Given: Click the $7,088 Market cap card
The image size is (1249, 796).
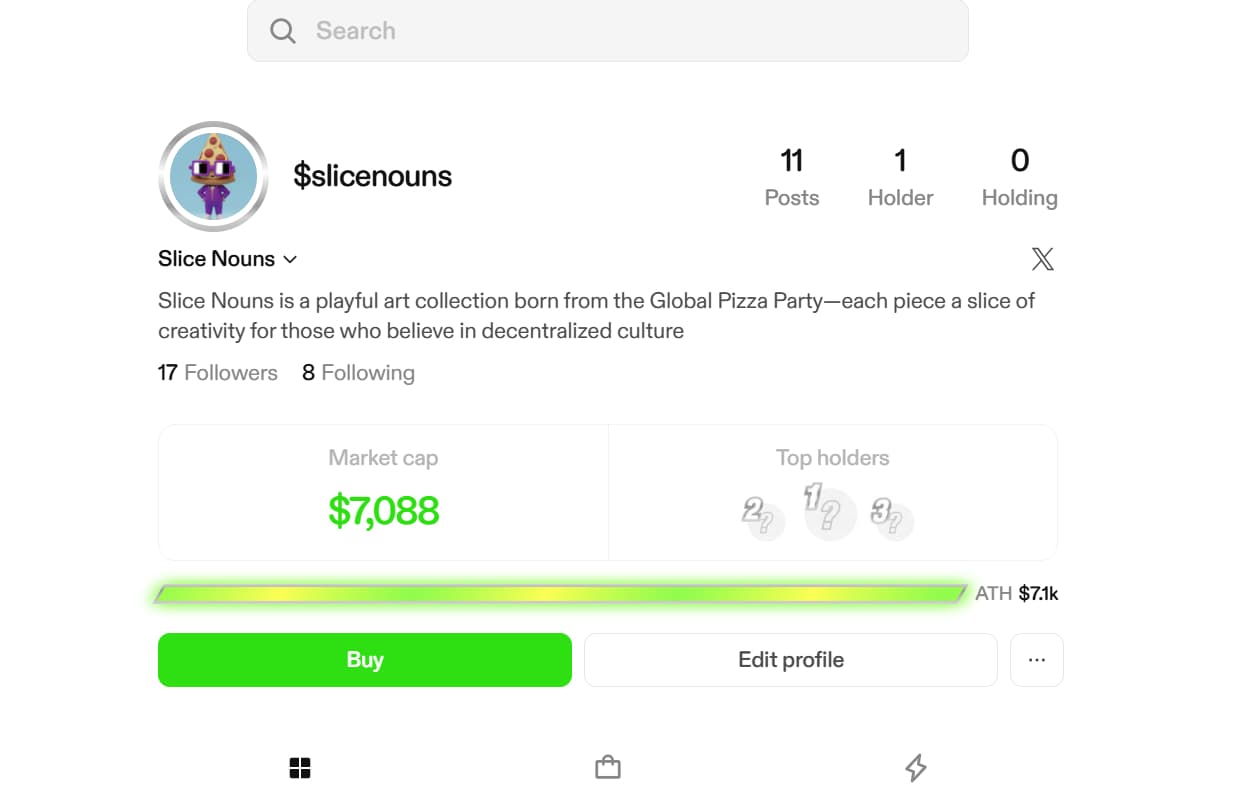Looking at the screenshot, I should point(383,492).
